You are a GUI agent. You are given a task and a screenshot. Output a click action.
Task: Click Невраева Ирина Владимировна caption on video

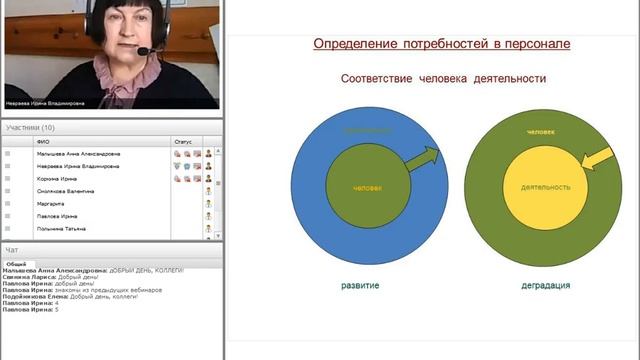point(45,104)
